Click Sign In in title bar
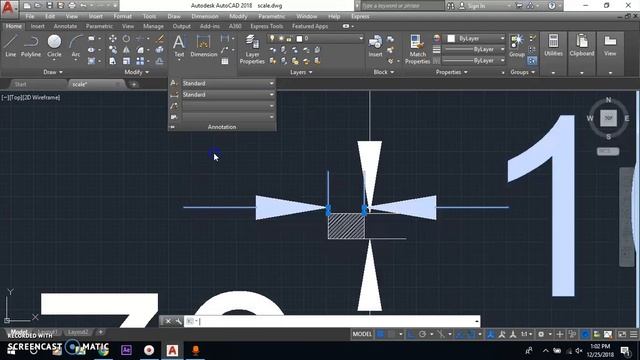 [477, 6]
